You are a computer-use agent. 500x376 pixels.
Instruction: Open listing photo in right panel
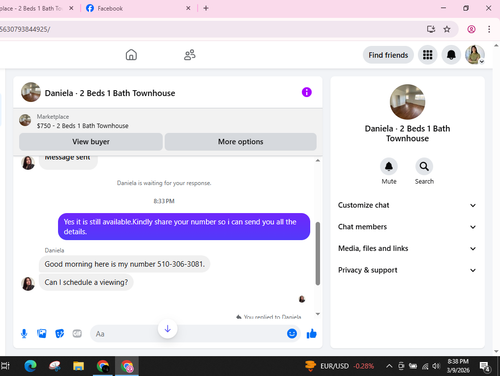click(x=407, y=102)
